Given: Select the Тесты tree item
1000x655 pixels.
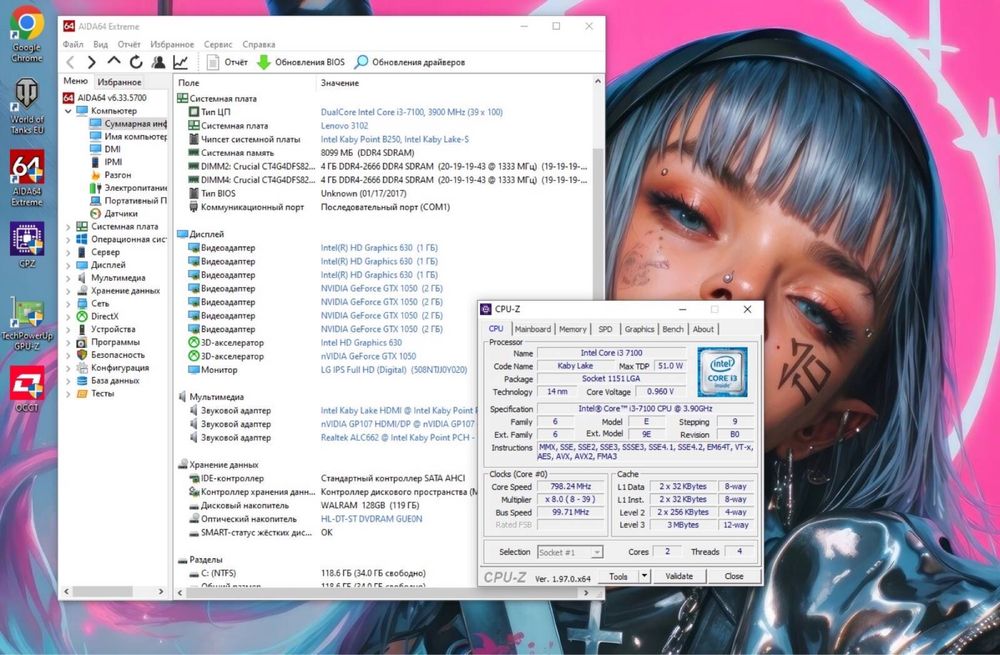Looking at the screenshot, I should [95, 394].
